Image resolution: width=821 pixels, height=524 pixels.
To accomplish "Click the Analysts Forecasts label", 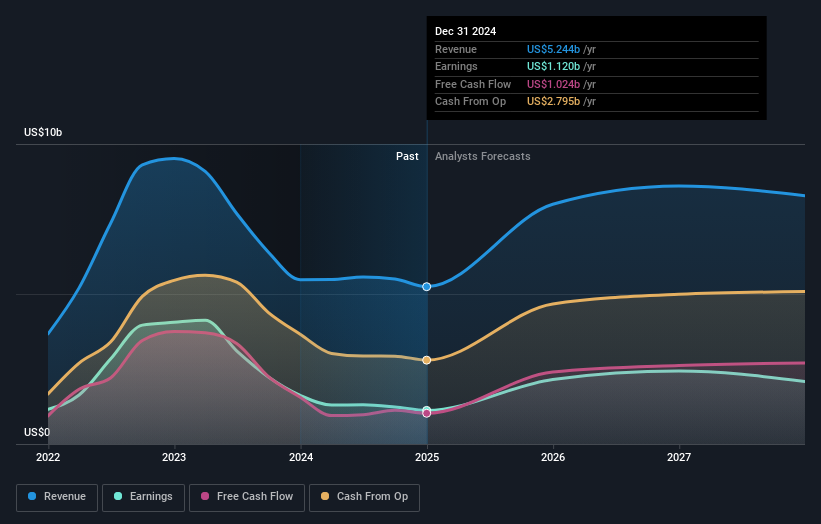I will point(483,157).
